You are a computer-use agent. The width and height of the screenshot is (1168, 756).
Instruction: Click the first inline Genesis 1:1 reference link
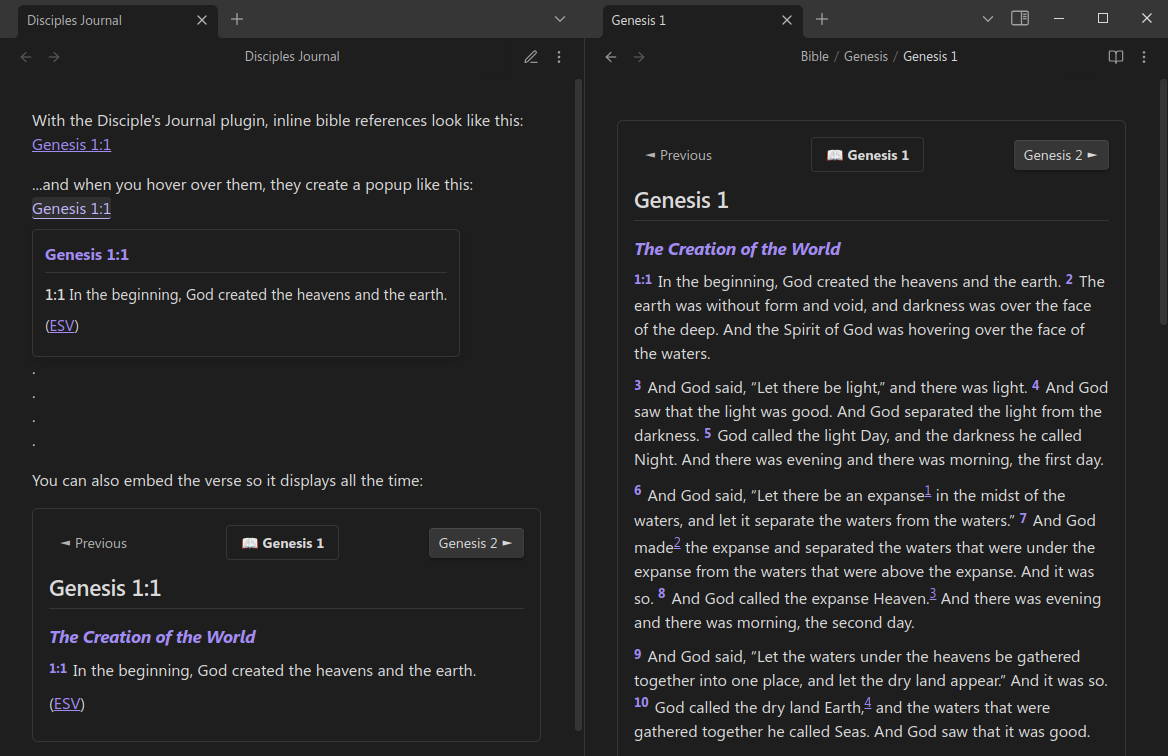(x=72, y=144)
